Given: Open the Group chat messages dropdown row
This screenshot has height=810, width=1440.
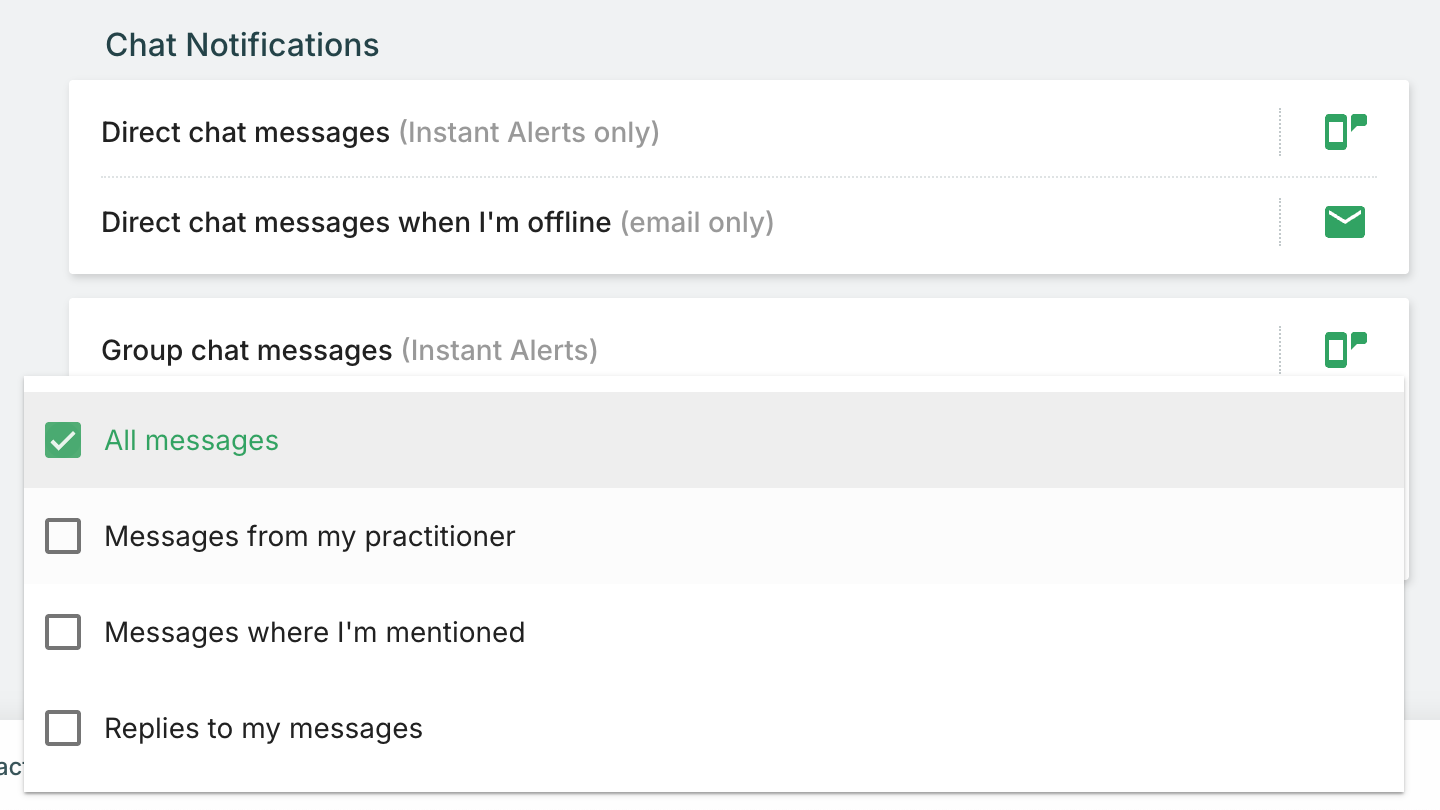Looking at the screenshot, I should click(x=247, y=350).
